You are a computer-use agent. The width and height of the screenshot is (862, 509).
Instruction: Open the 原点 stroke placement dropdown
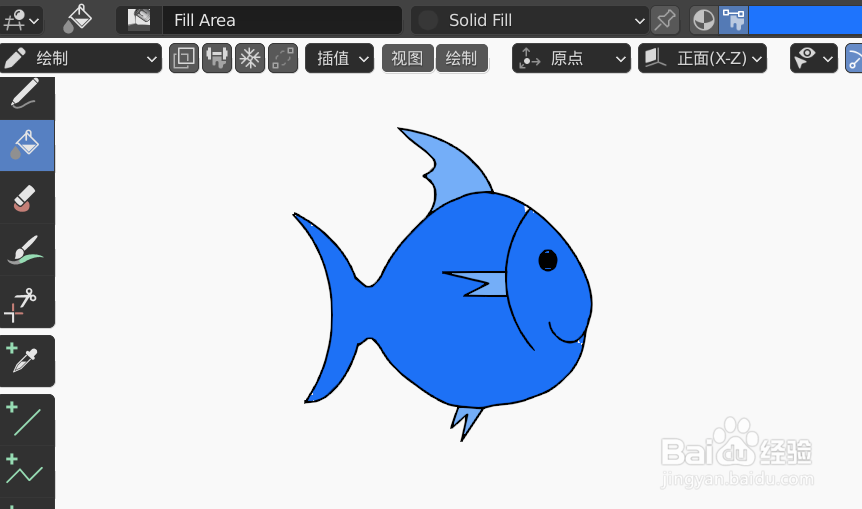[x=571, y=58]
